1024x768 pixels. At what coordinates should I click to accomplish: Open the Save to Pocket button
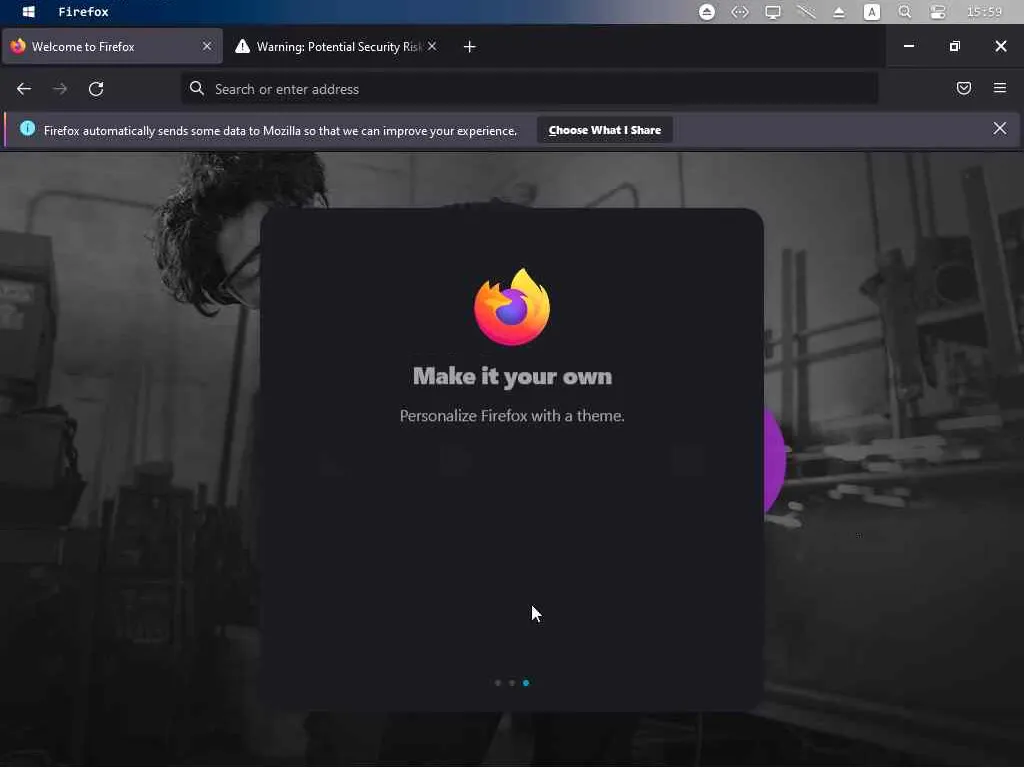pos(964,88)
